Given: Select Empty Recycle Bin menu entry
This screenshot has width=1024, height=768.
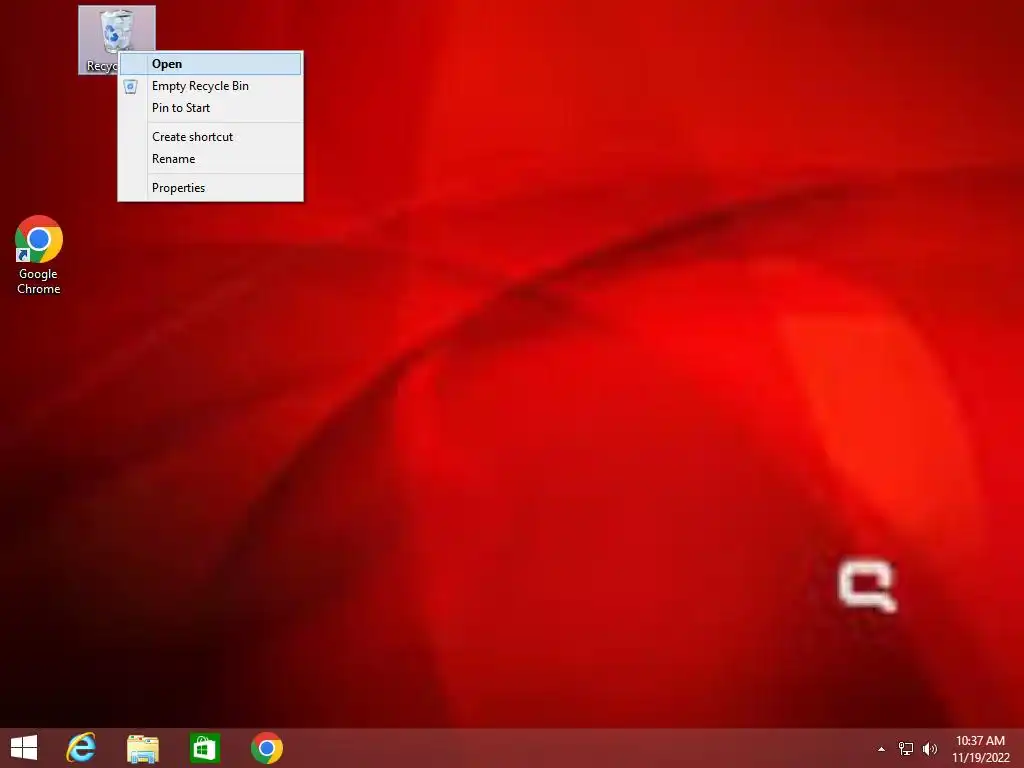Looking at the screenshot, I should coord(210,86).
